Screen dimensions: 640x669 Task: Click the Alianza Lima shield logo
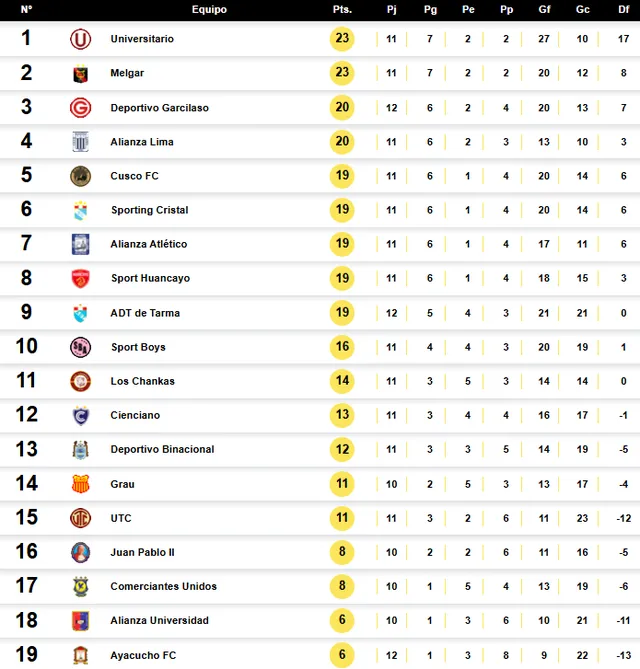pyautogui.click(x=80, y=142)
